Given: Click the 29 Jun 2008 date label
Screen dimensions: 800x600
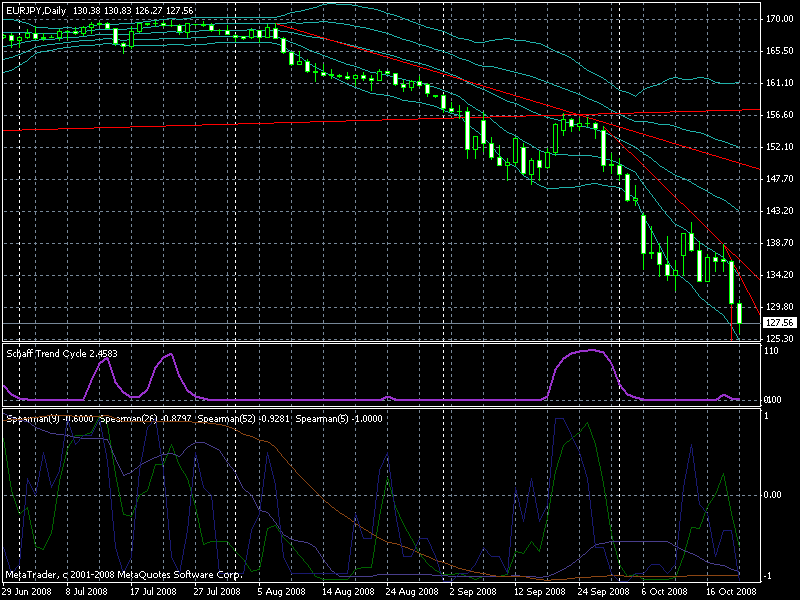Looking at the screenshot, I should (x=26, y=591).
